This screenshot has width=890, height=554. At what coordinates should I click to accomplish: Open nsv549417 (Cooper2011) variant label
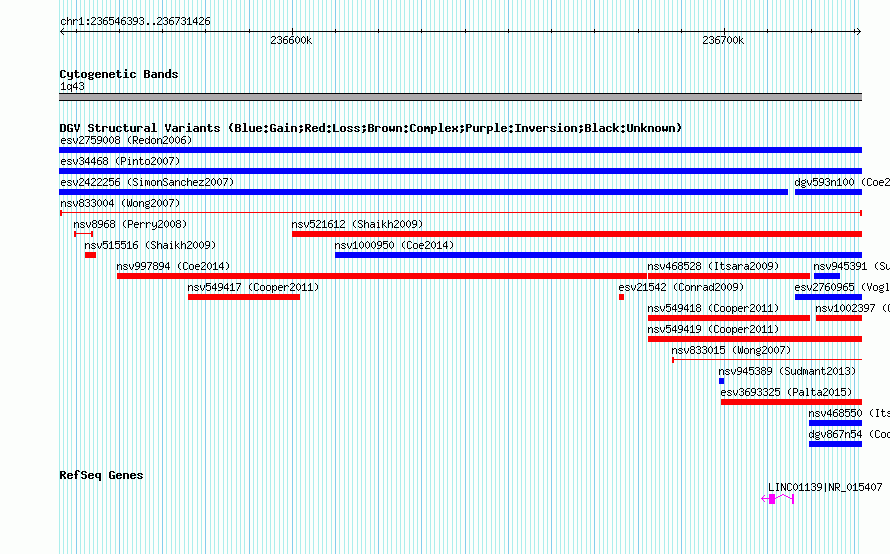click(253, 287)
